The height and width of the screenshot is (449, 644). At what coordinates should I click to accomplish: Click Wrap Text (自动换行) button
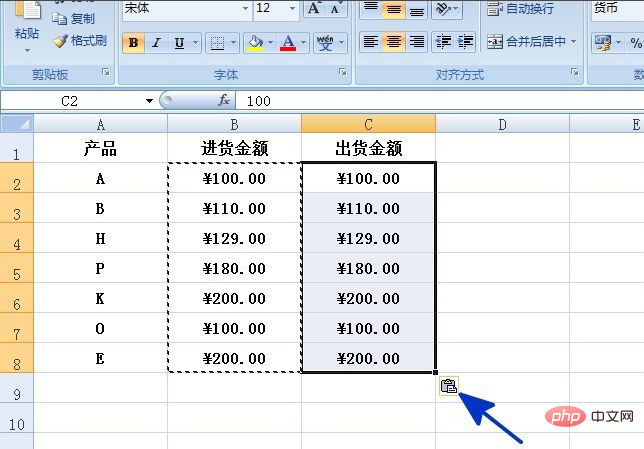520,9
